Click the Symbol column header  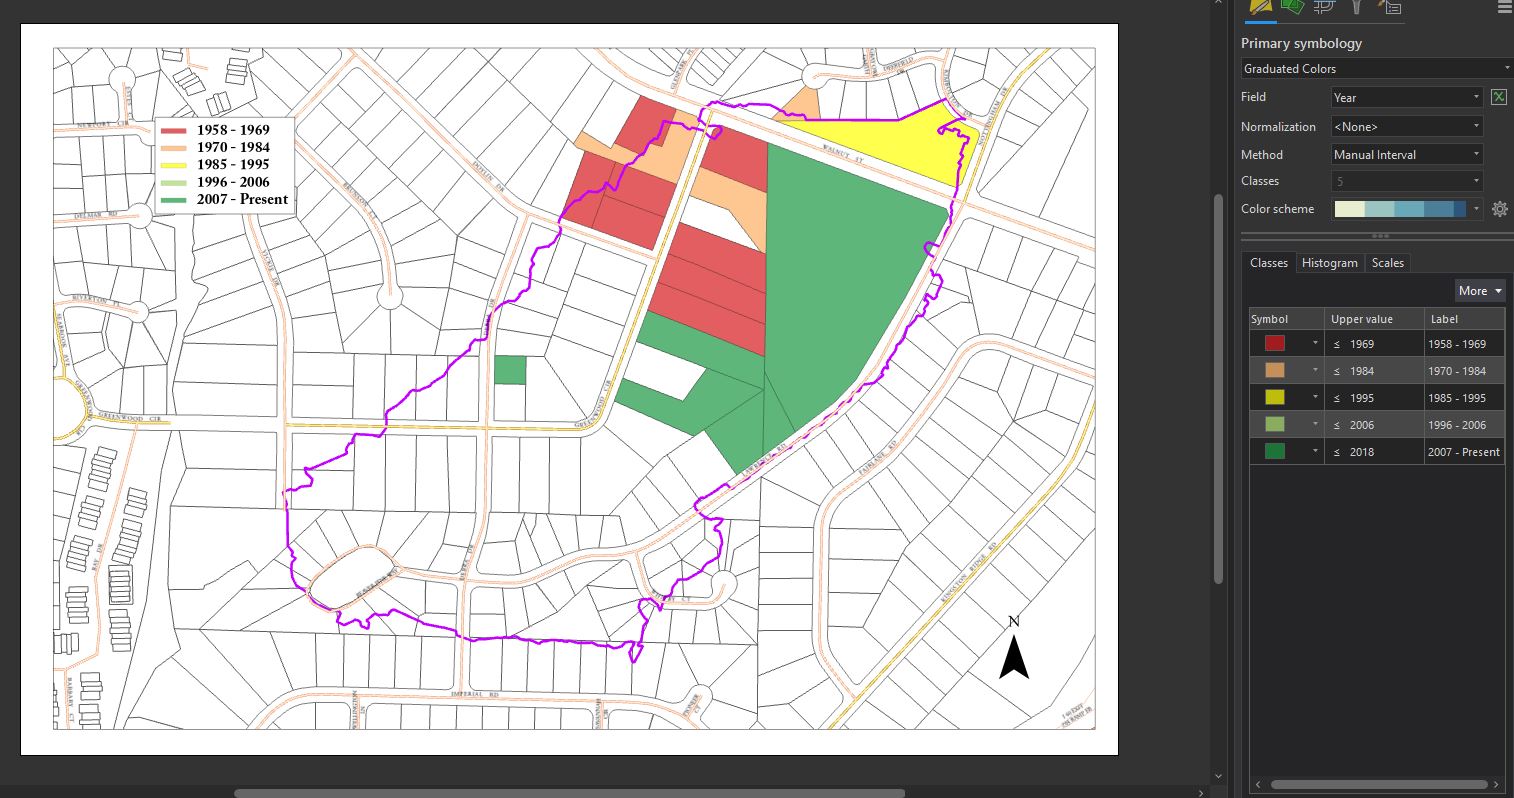tap(1287, 319)
